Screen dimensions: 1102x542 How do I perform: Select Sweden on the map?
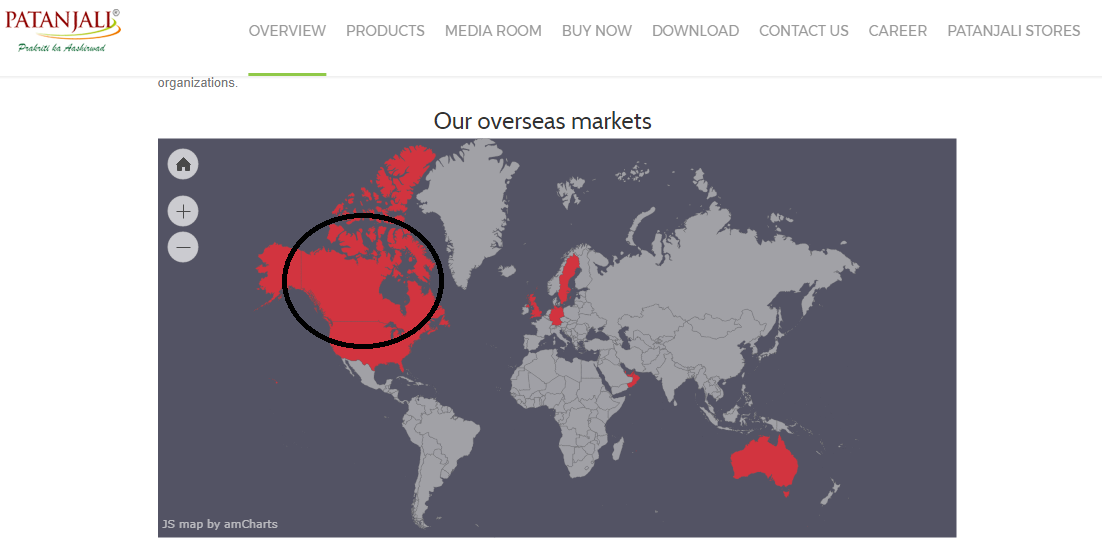[x=569, y=278]
